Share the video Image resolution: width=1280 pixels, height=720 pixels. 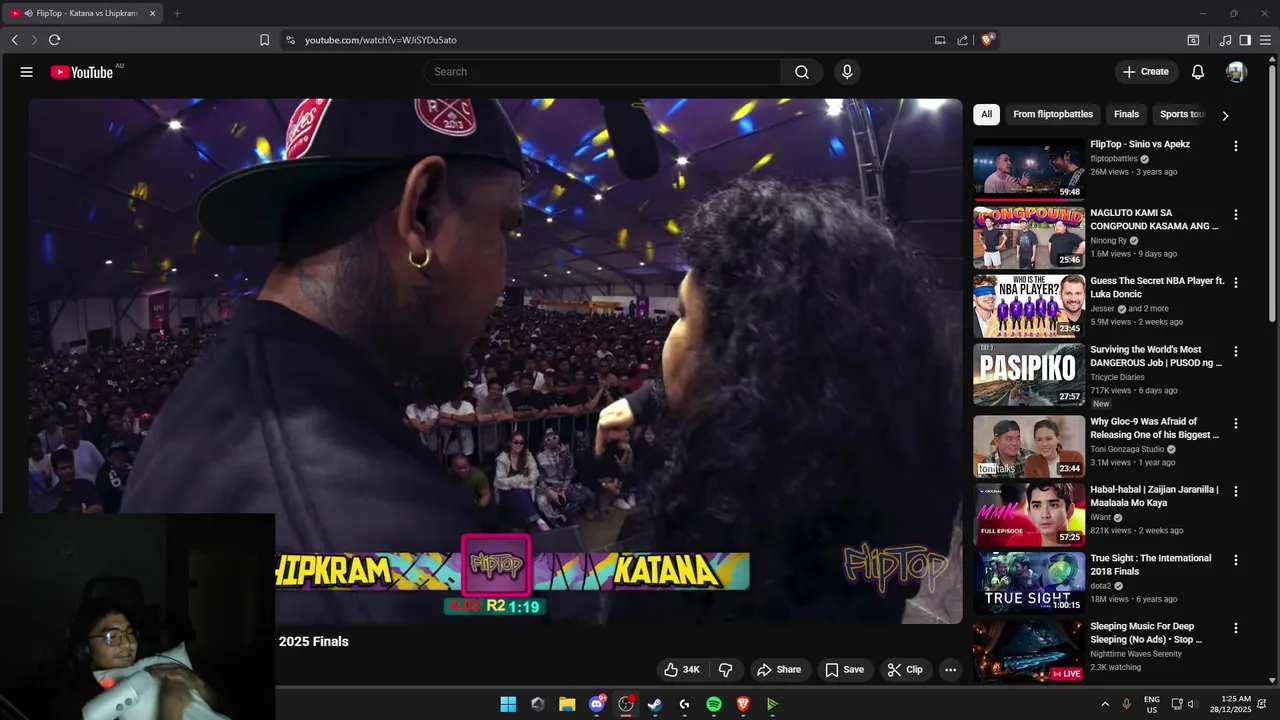coord(779,670)
